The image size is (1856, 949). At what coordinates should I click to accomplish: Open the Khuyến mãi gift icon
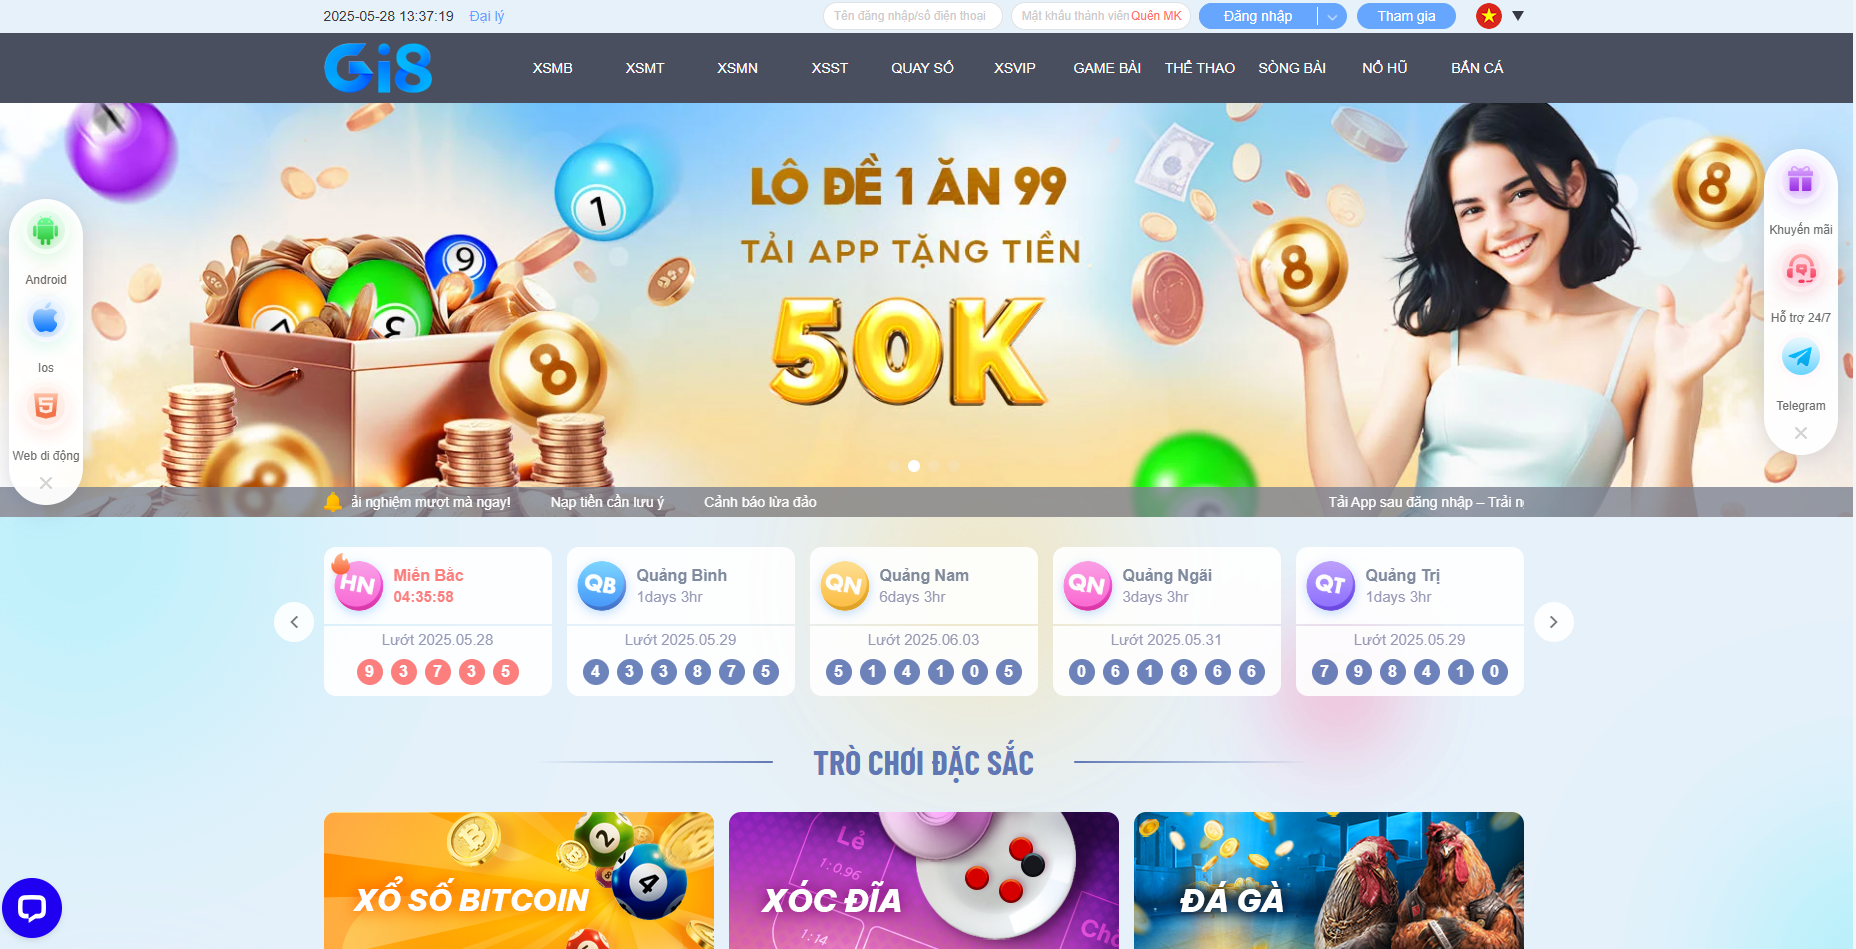1801,181
